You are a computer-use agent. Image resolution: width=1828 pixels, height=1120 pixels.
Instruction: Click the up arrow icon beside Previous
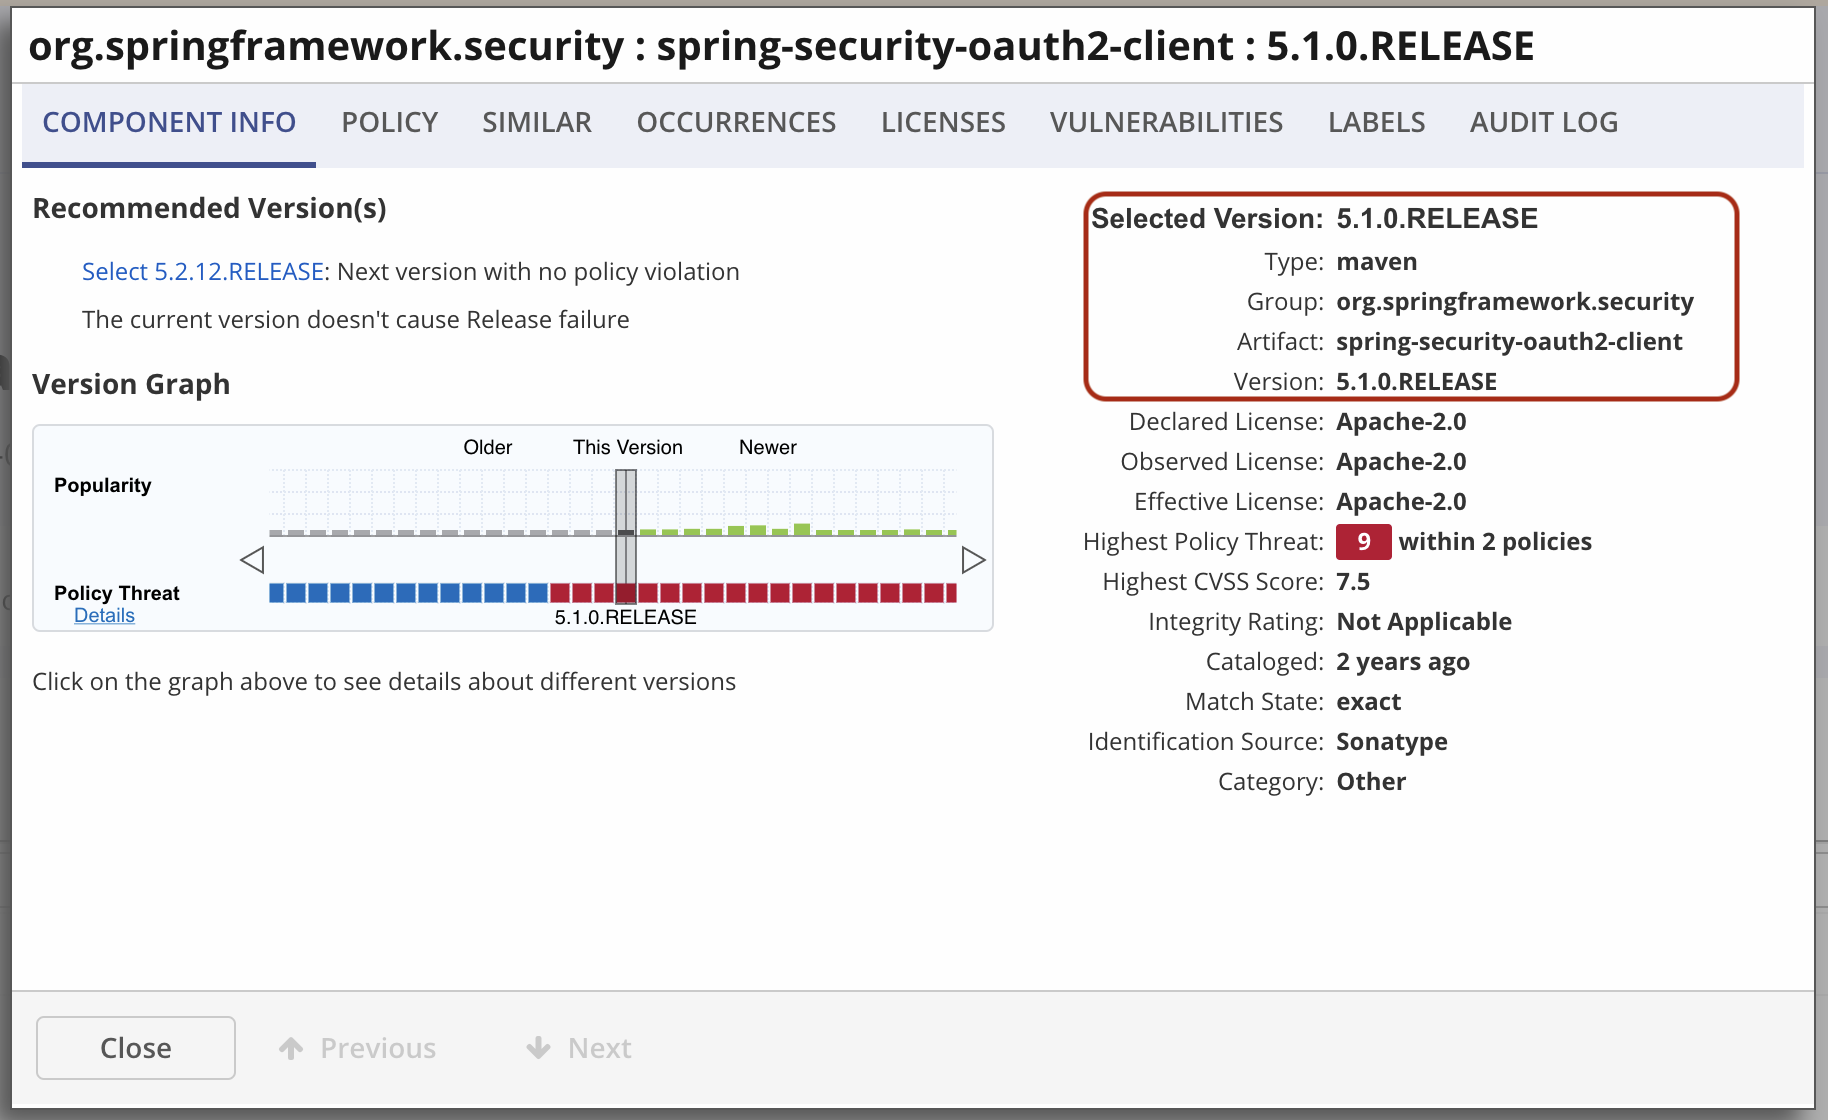(x=291, y=1048)
